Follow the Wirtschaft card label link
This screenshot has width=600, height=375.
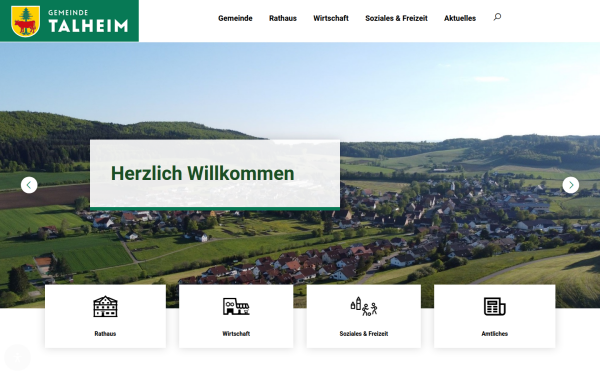[x=236, y=334]
